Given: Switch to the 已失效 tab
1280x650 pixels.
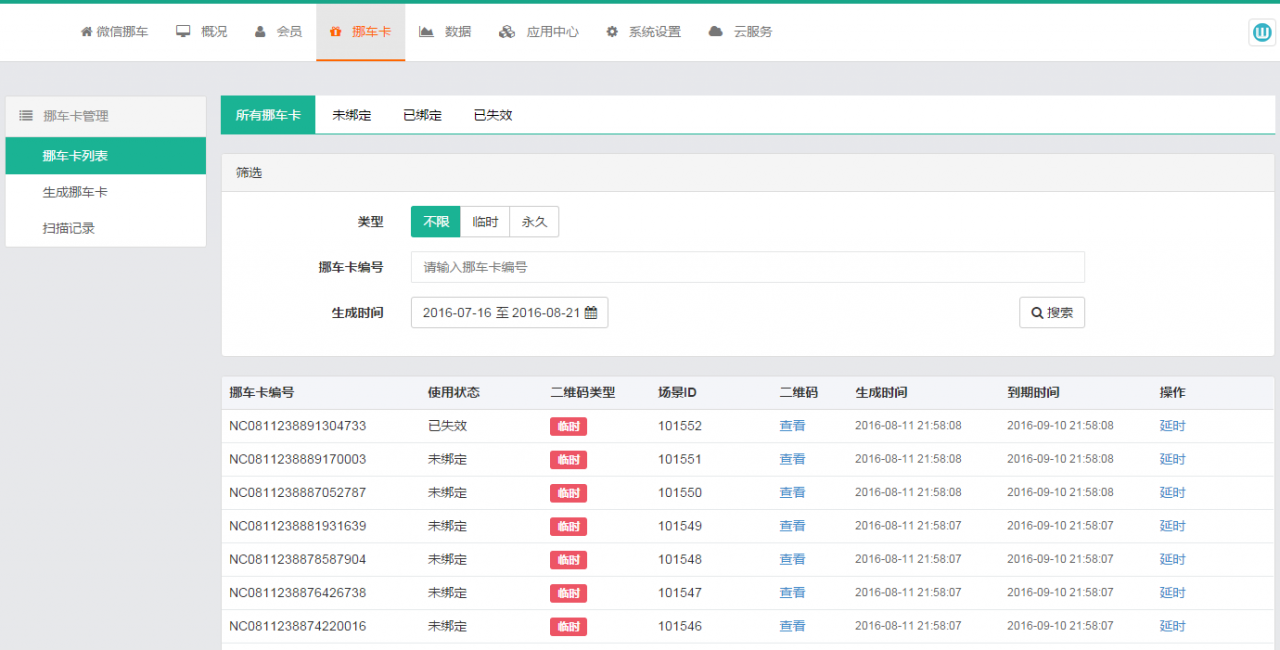Looking at the screenshot, I should point(491,114).
